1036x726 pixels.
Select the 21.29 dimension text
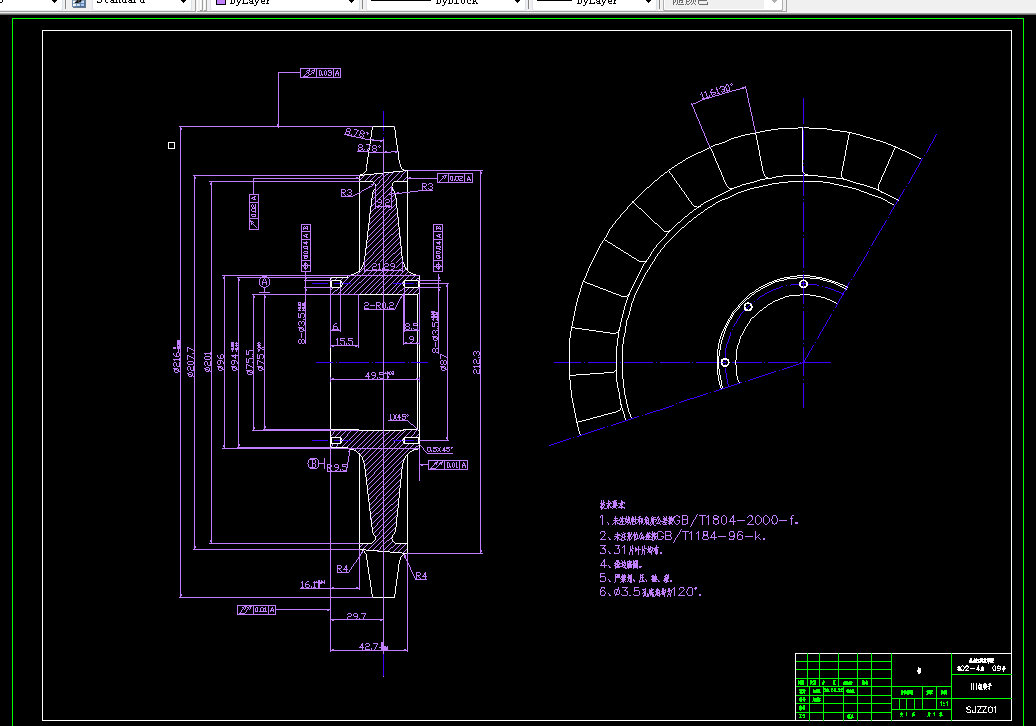[384, 267]
